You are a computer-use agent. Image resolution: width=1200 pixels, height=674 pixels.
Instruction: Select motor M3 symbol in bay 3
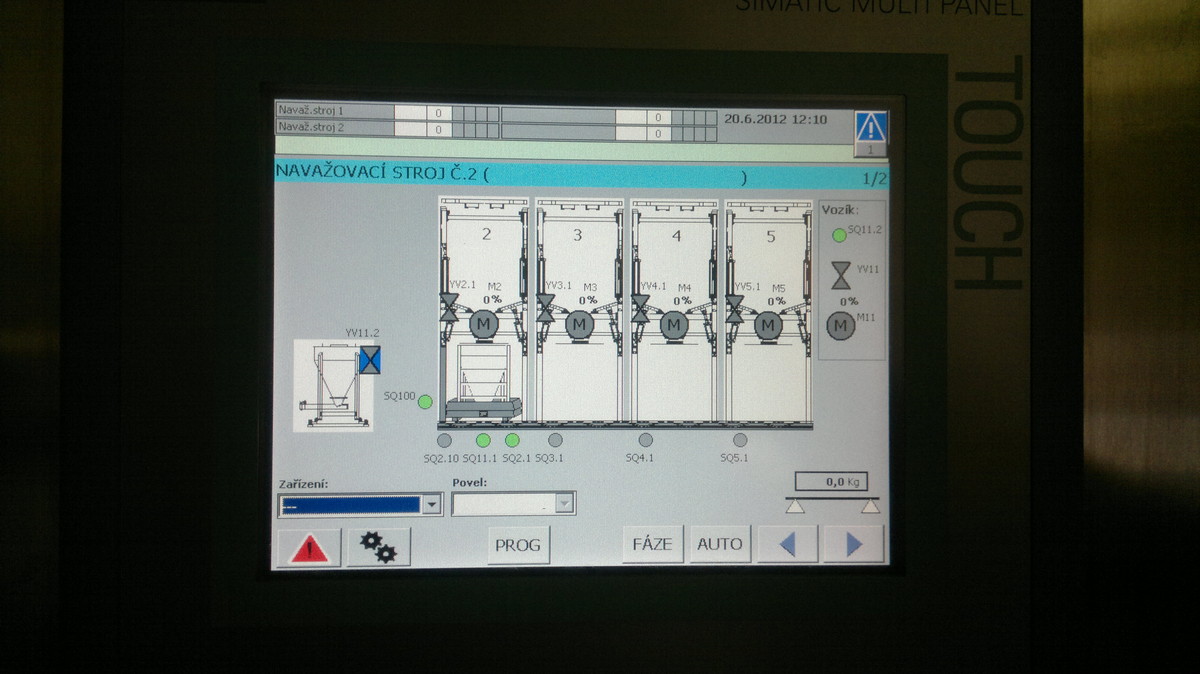coord(579,325)
